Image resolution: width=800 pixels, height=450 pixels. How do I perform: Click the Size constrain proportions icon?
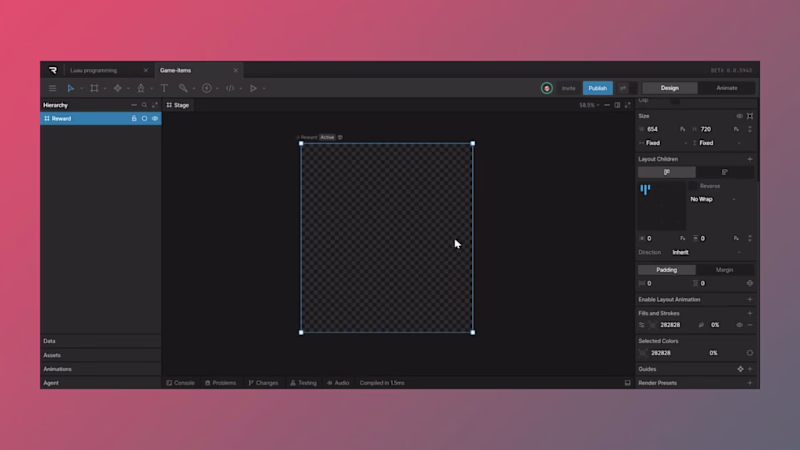point(750,116)
